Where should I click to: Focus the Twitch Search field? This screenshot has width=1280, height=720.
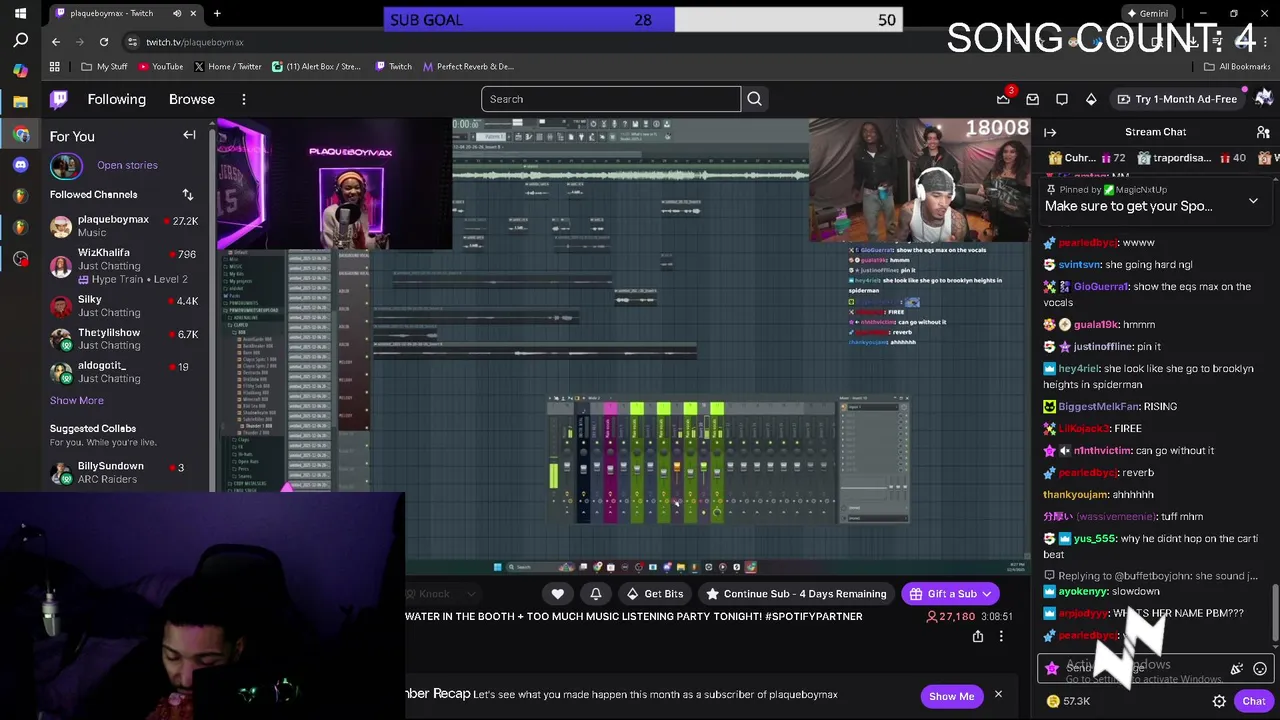pyautogui.click(x=611, y=99)
